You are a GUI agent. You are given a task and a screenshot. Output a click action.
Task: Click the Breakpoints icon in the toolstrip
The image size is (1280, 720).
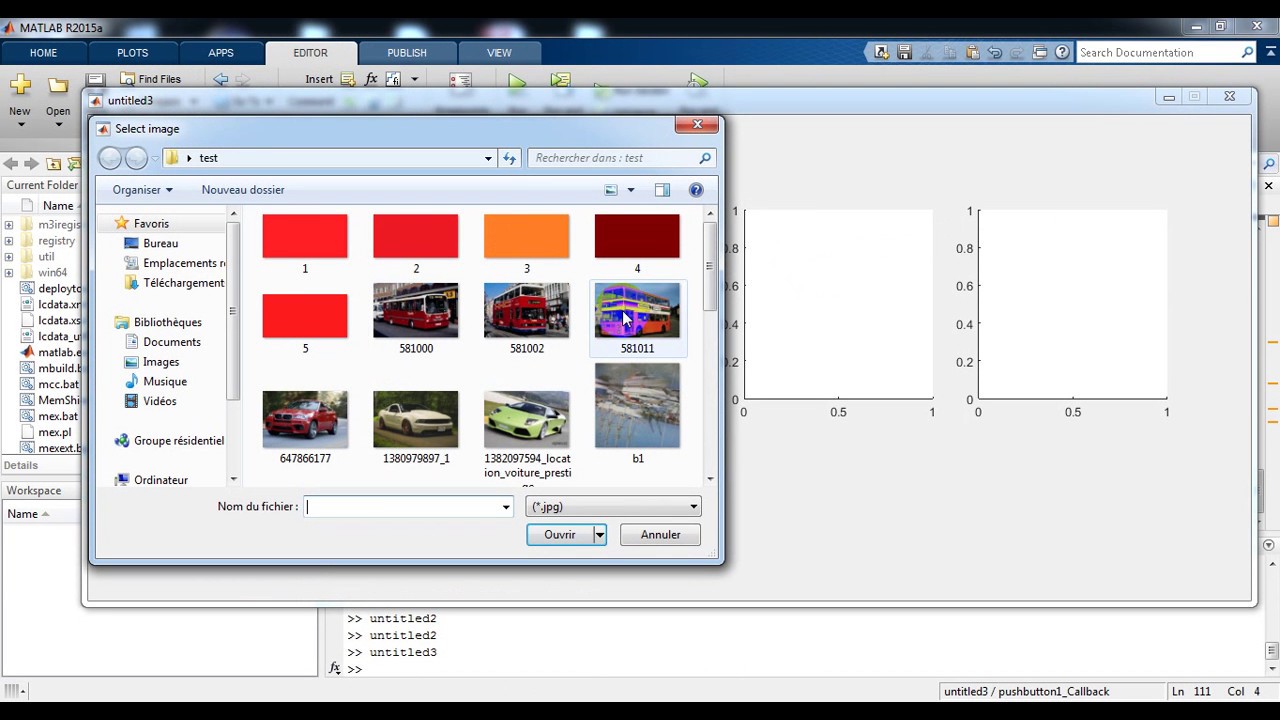coord(460,81)
